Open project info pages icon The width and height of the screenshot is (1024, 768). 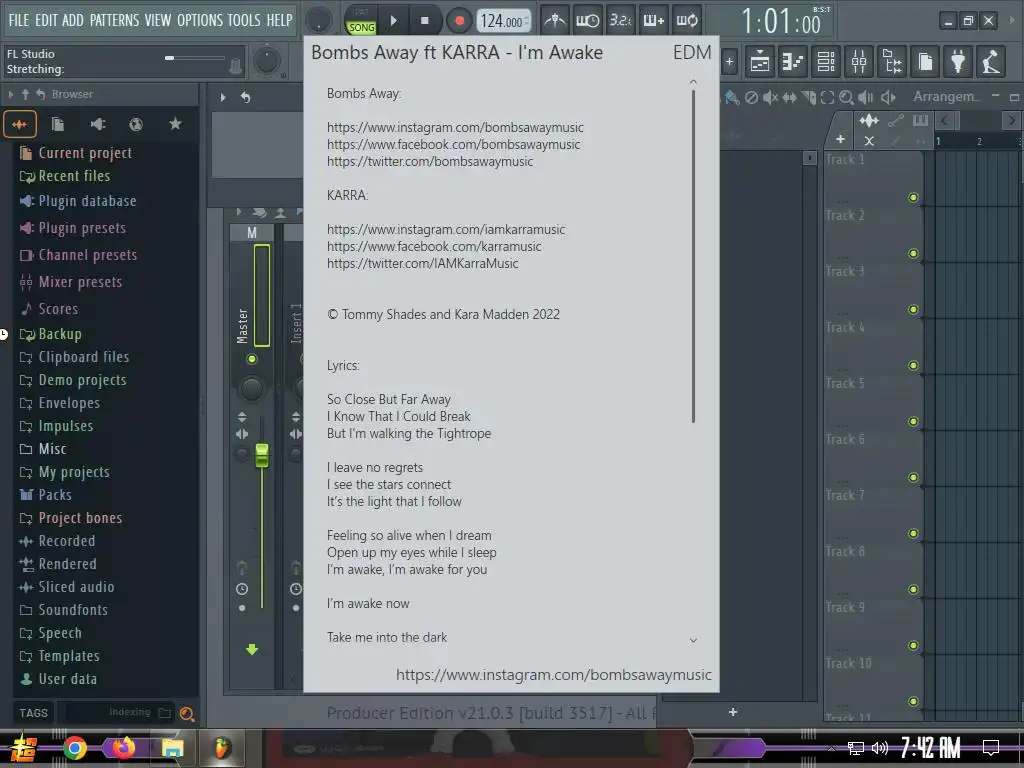925,62
